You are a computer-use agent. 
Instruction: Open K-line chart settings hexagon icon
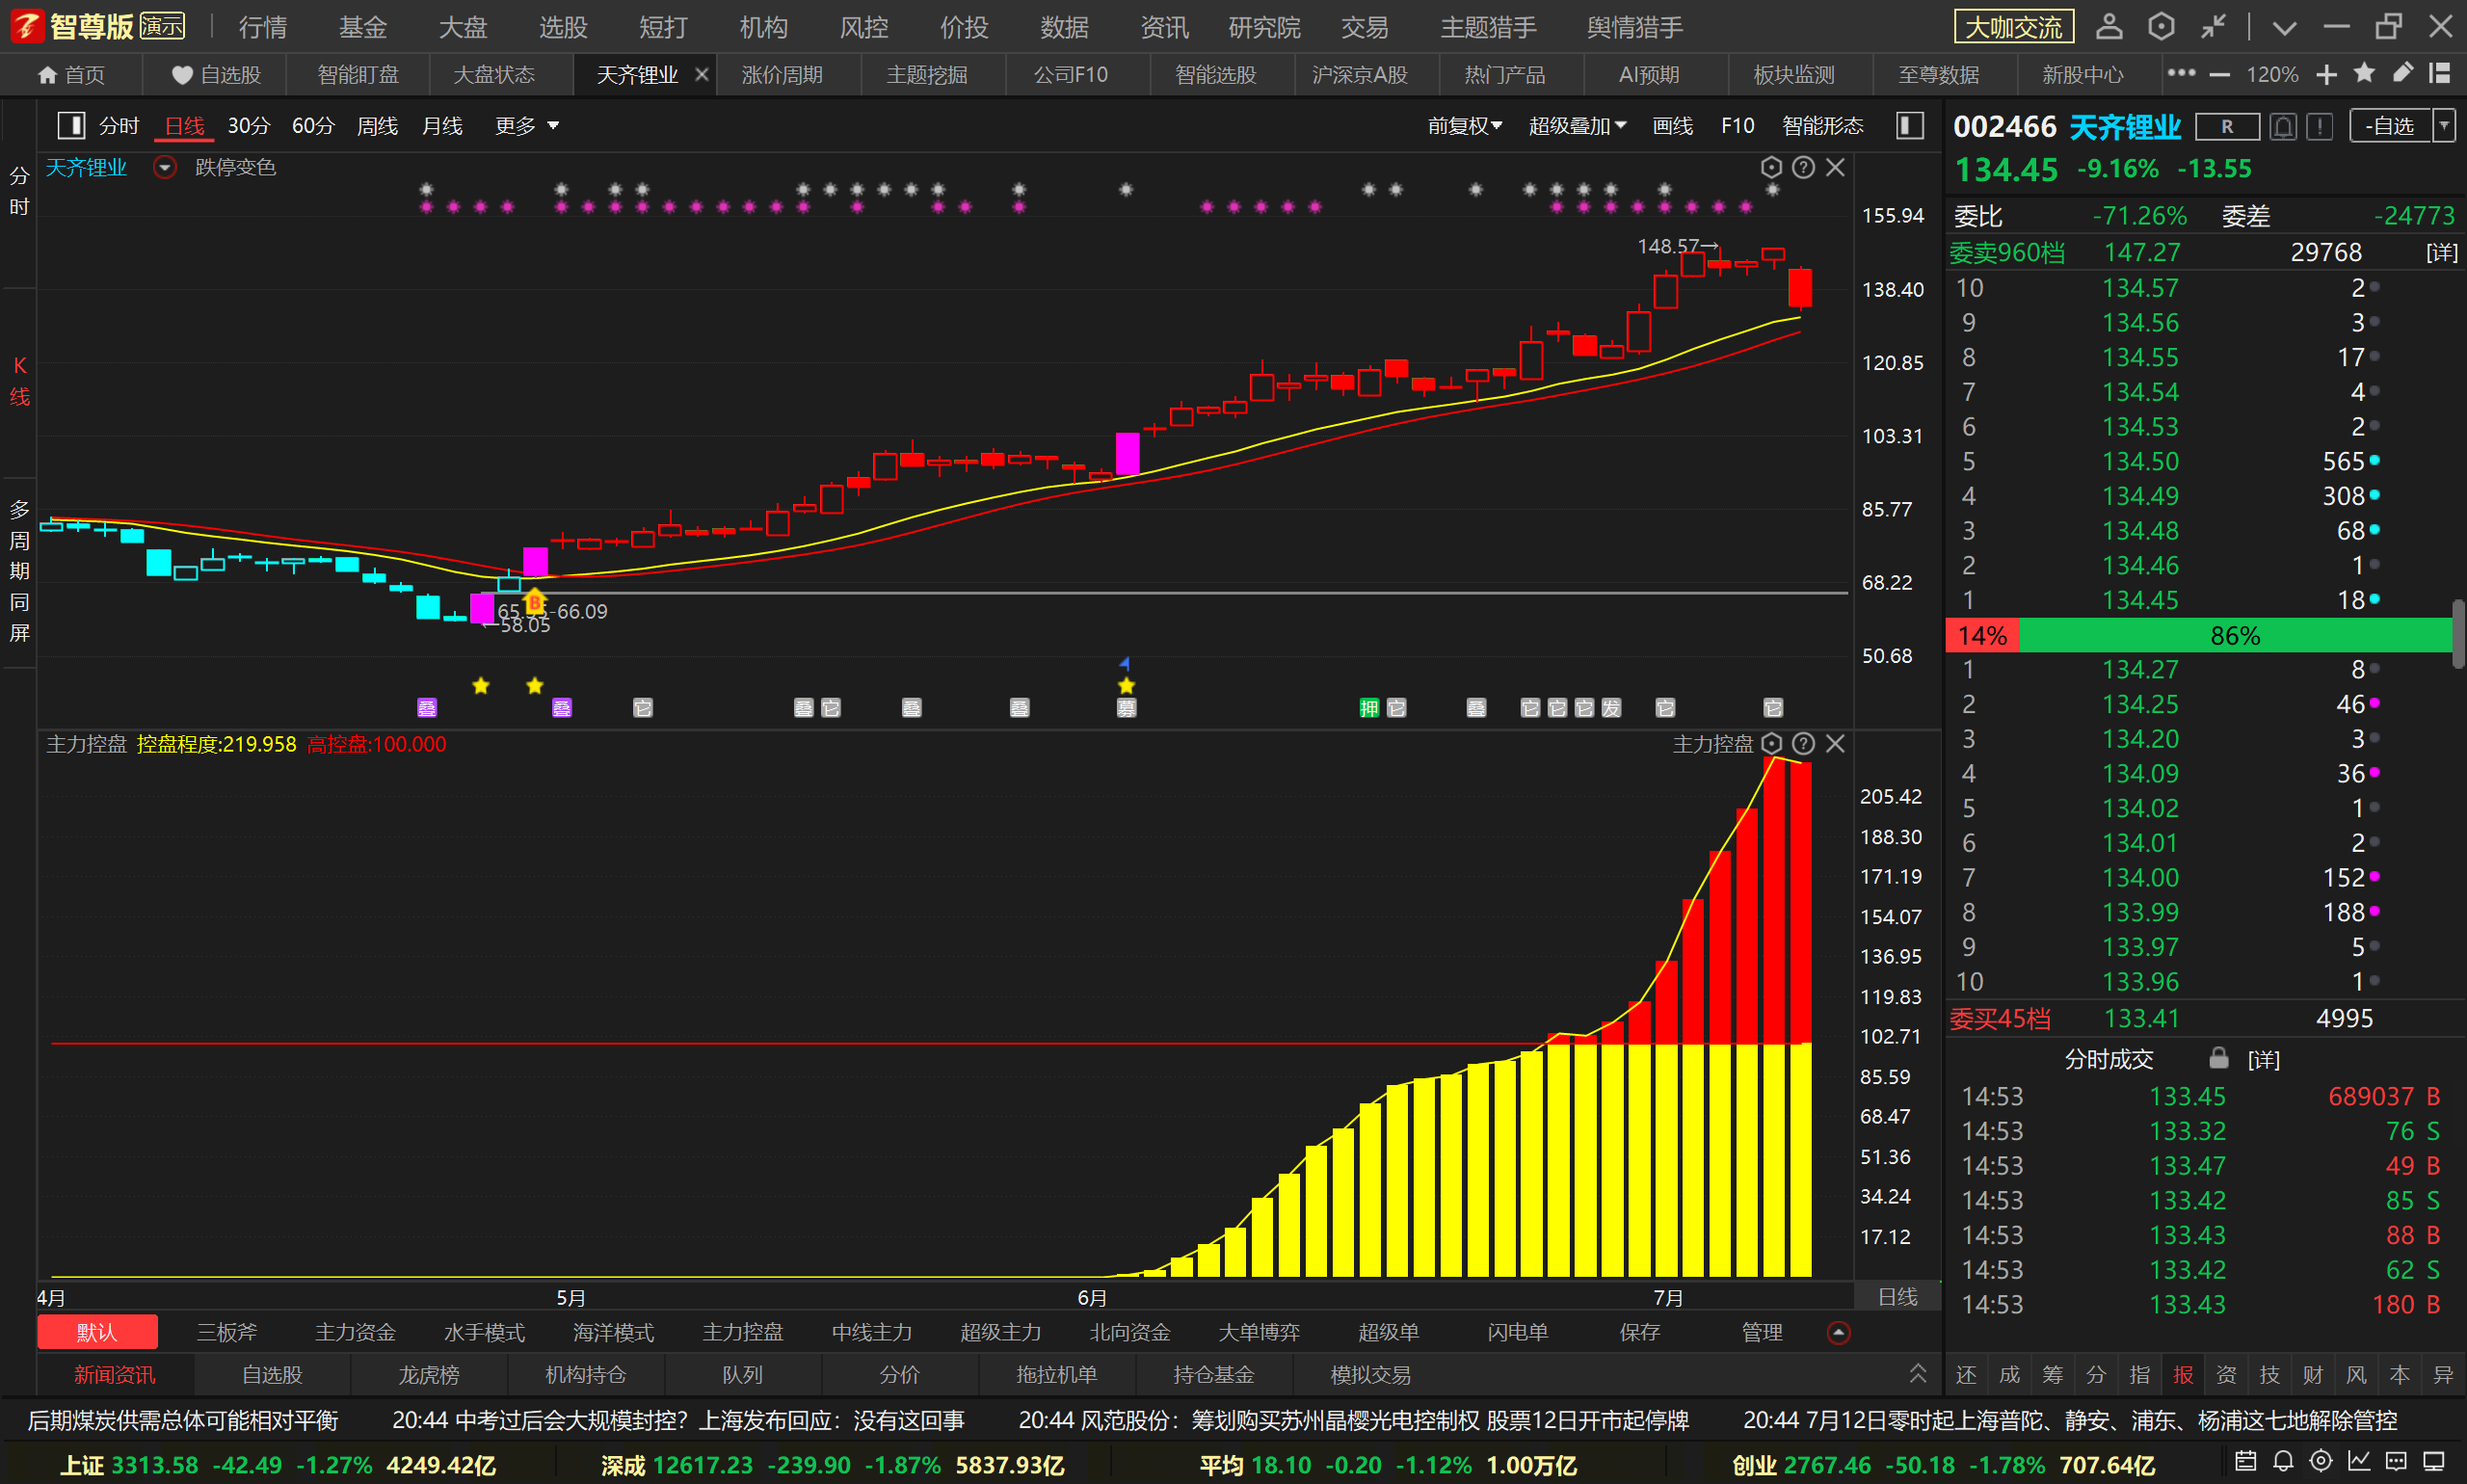pyautogui.click(x=1771, y=167)
